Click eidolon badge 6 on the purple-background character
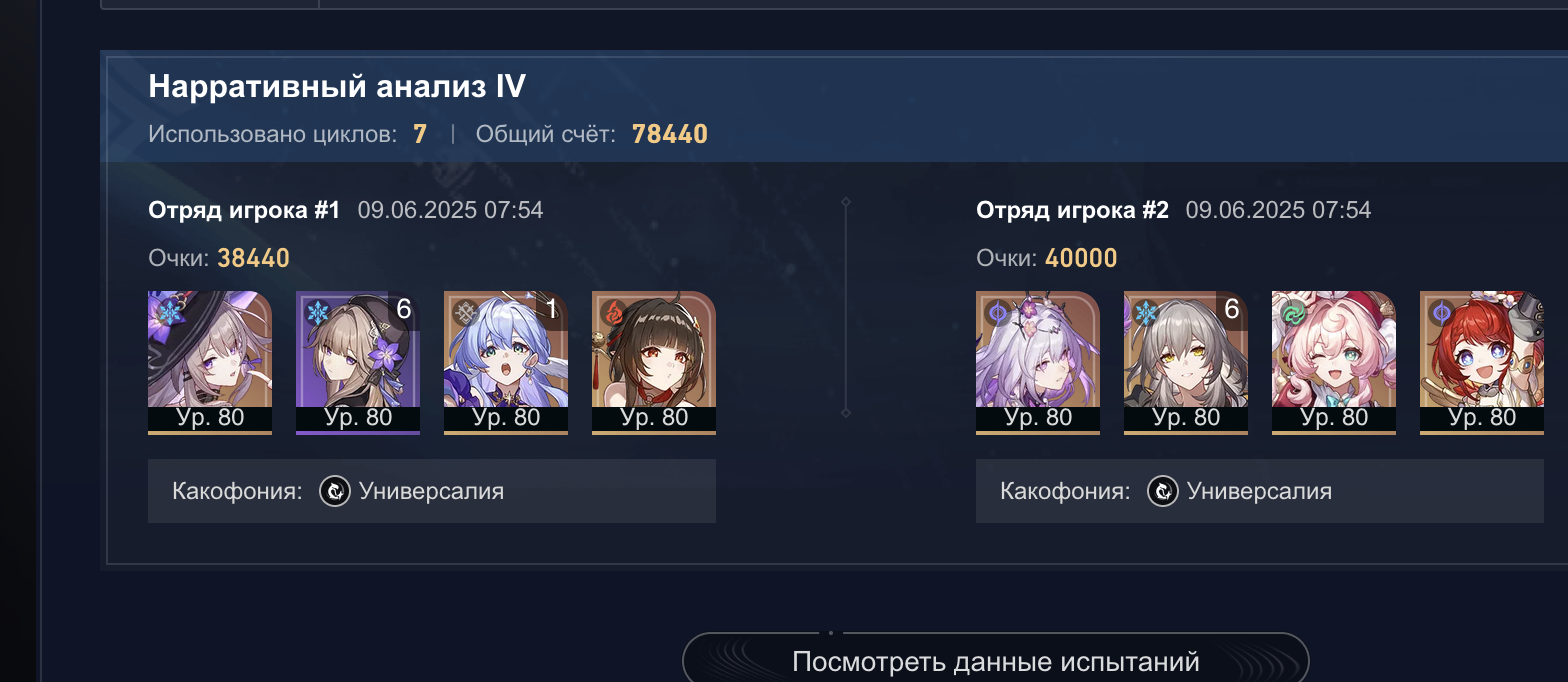Screen dimensions: 1568x682 coord(403,310)
